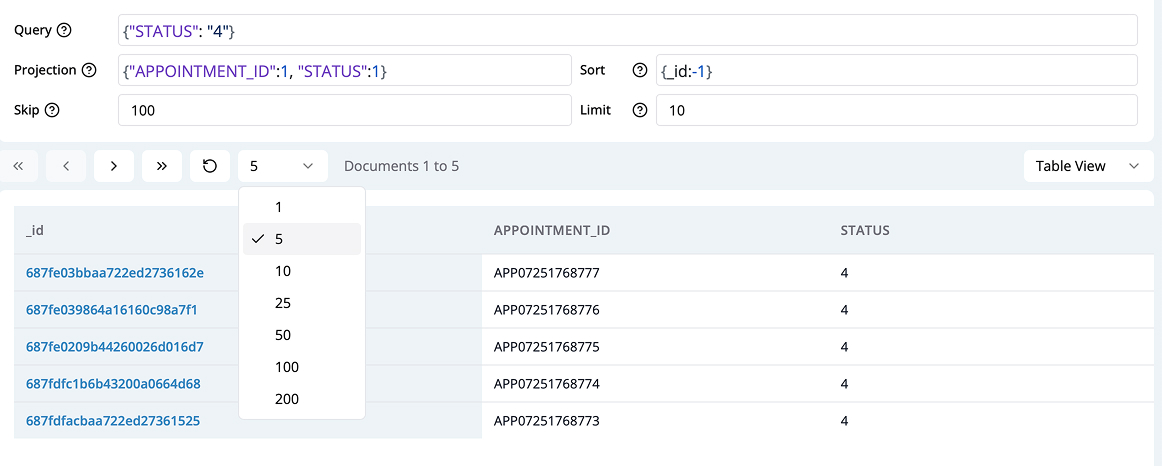Open document 687fe03bbaa722ed2736162e
The image size is (1162, 466).
pyautogui.click(x=115, y=273)
